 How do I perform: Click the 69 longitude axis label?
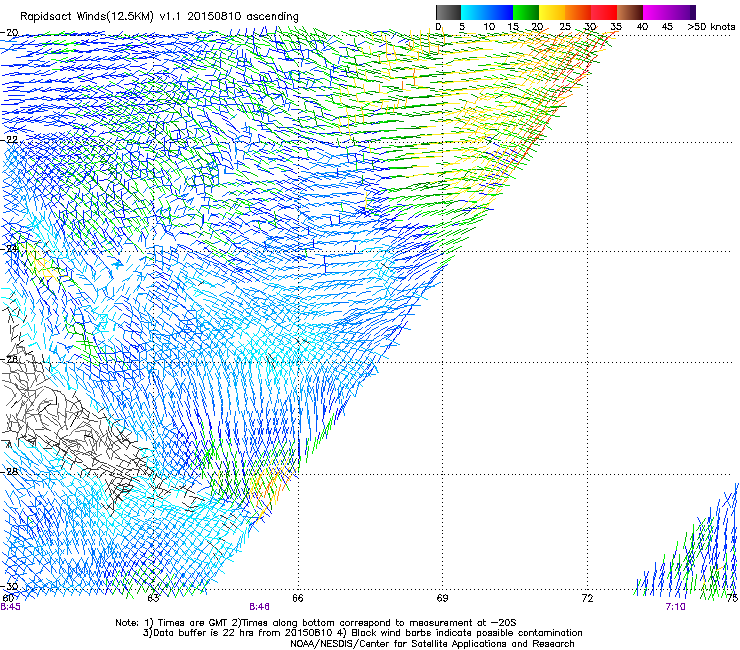pyautogui.click(x=442, y=598)
